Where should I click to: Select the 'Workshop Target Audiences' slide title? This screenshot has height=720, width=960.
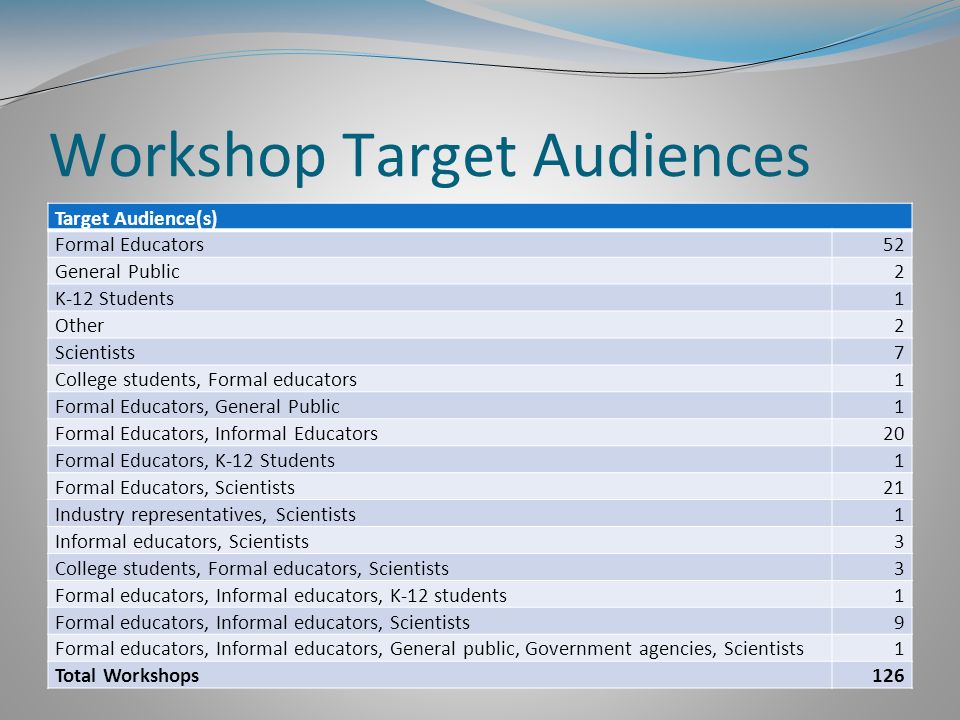[x=430, y=156]
